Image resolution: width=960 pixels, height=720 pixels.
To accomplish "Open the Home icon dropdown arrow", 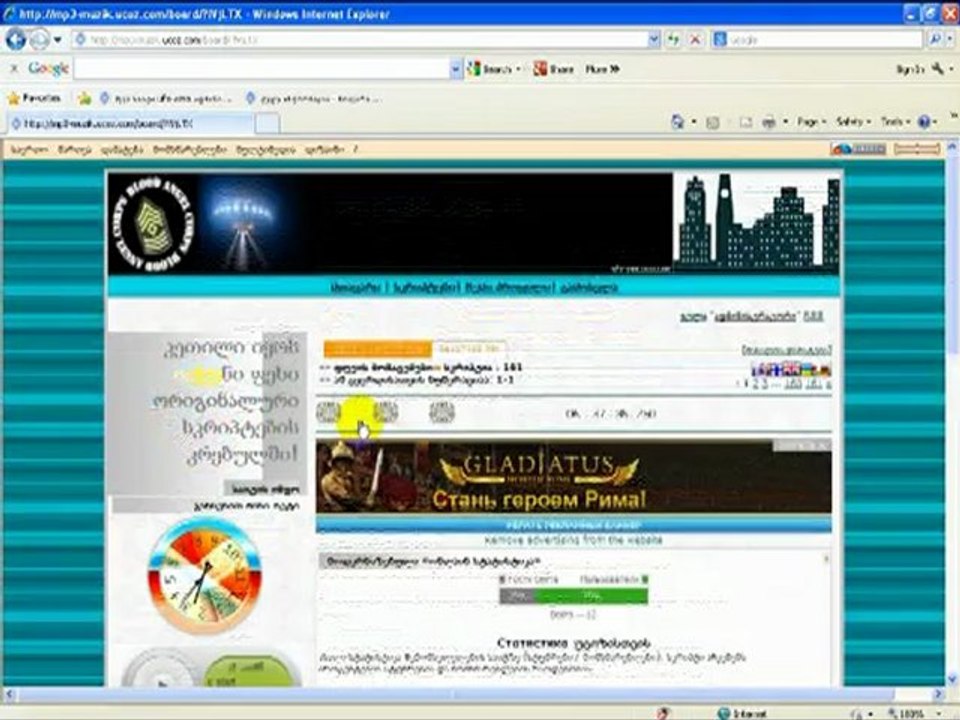I will [x=694, y=122].
